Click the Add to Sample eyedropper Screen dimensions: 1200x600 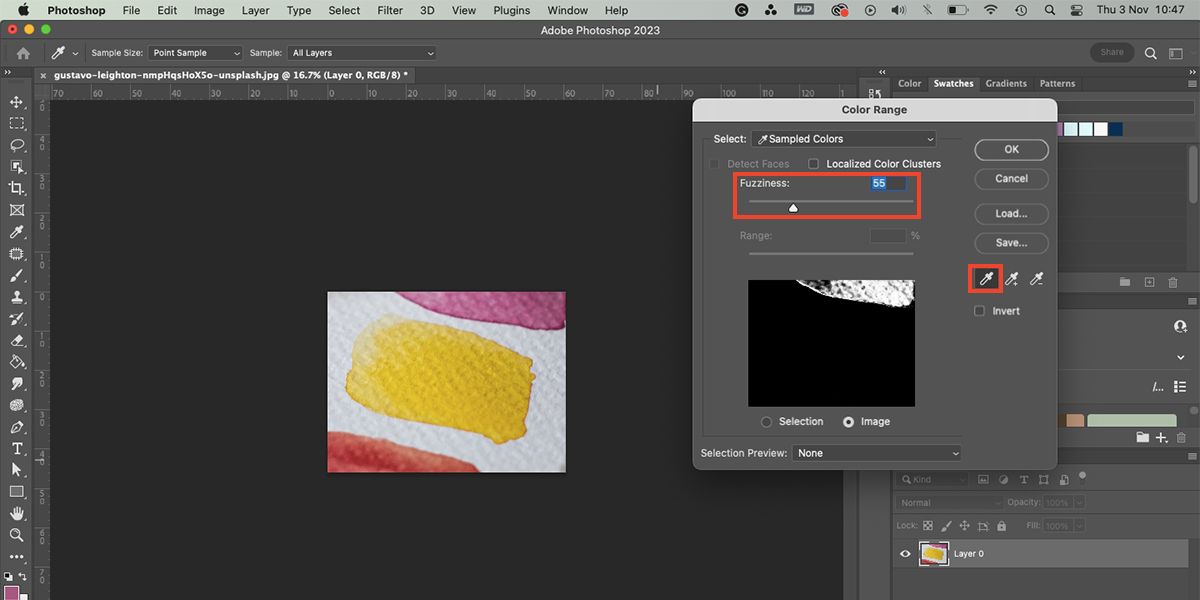point(1012,279)
